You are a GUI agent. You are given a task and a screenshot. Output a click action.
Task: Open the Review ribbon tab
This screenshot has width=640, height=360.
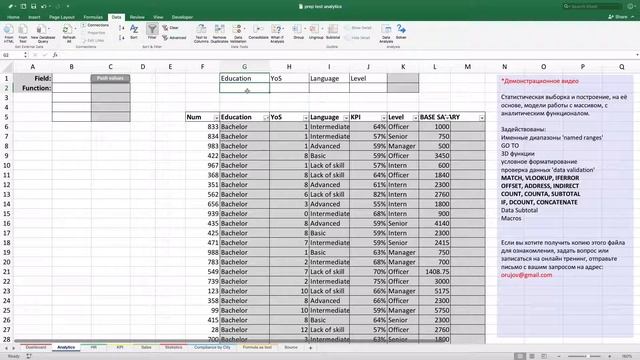pyautogui.click(x=137, y=17)
